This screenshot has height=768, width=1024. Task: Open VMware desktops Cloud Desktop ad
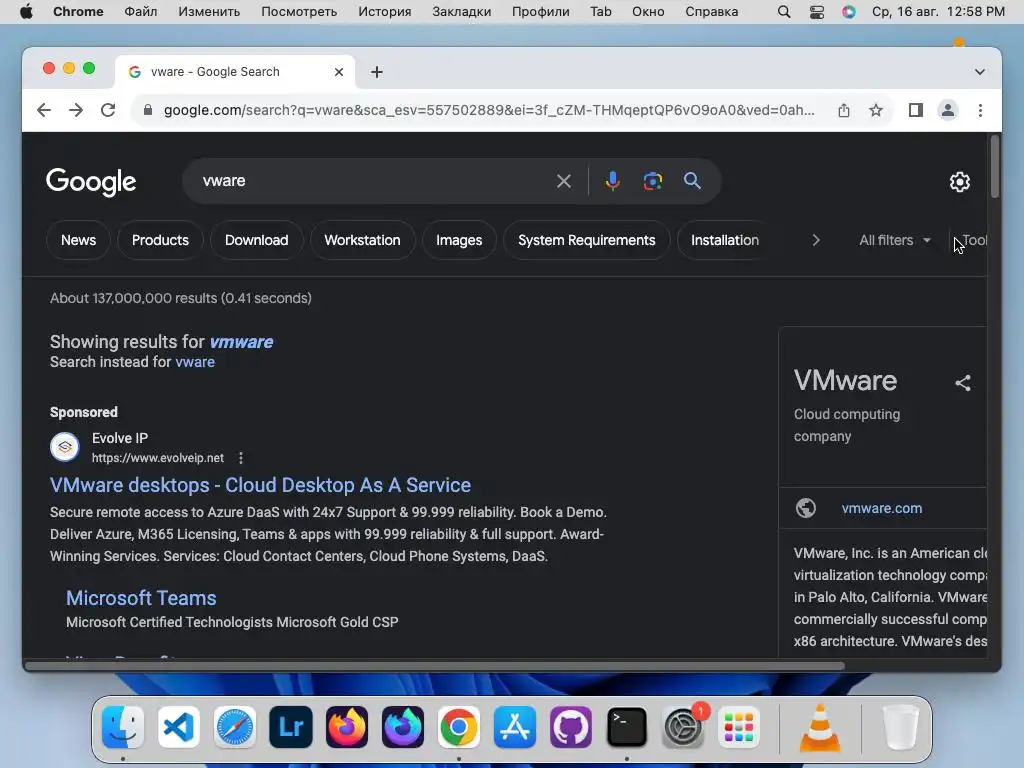tap(260, 485)
